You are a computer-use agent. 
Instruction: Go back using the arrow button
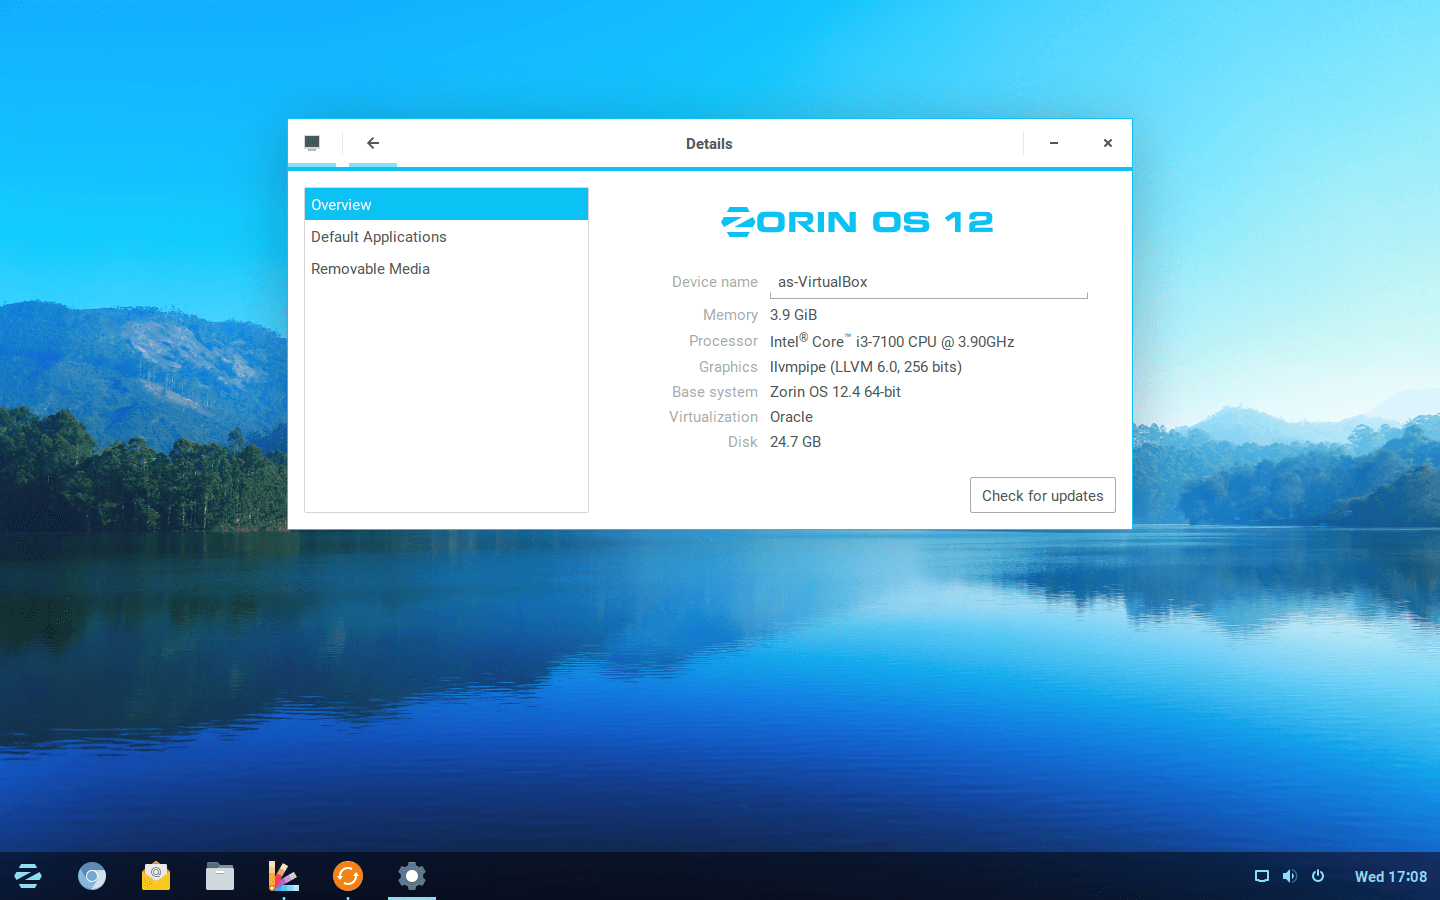[x=373, y=143]
